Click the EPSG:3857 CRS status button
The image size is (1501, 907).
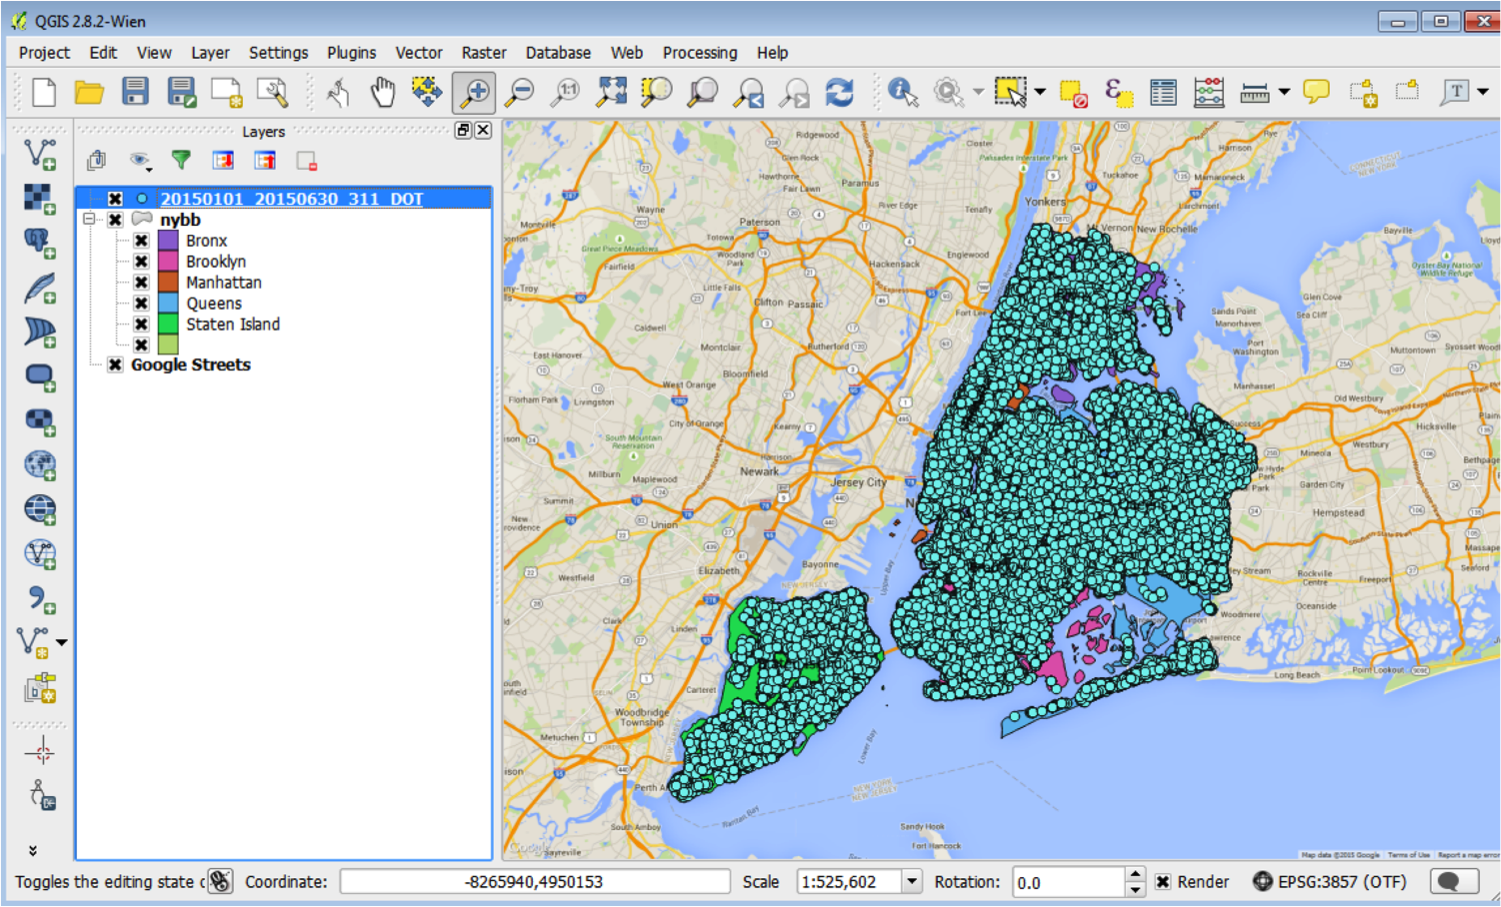tap(1329, 882)
